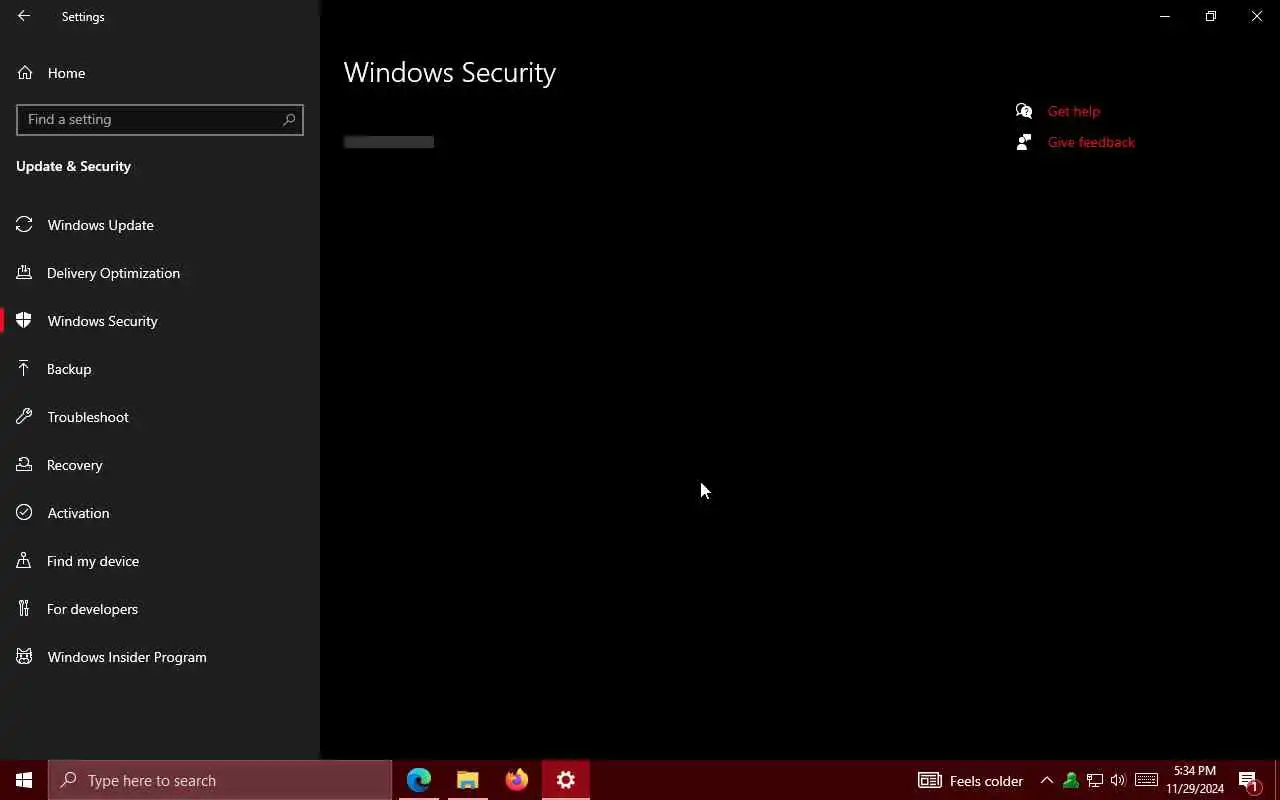Open the Get help link

[1073, 111]
